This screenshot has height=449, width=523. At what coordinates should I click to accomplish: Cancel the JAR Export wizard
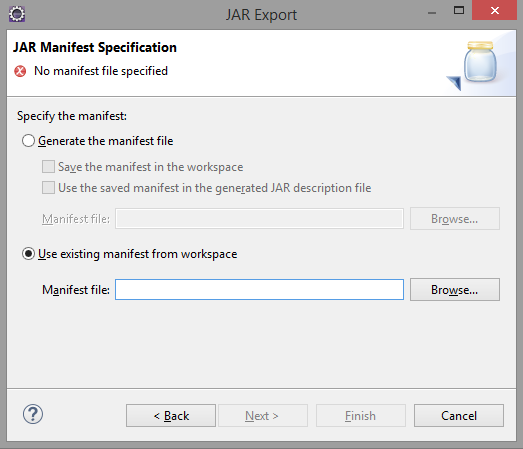tap(459, 416)
